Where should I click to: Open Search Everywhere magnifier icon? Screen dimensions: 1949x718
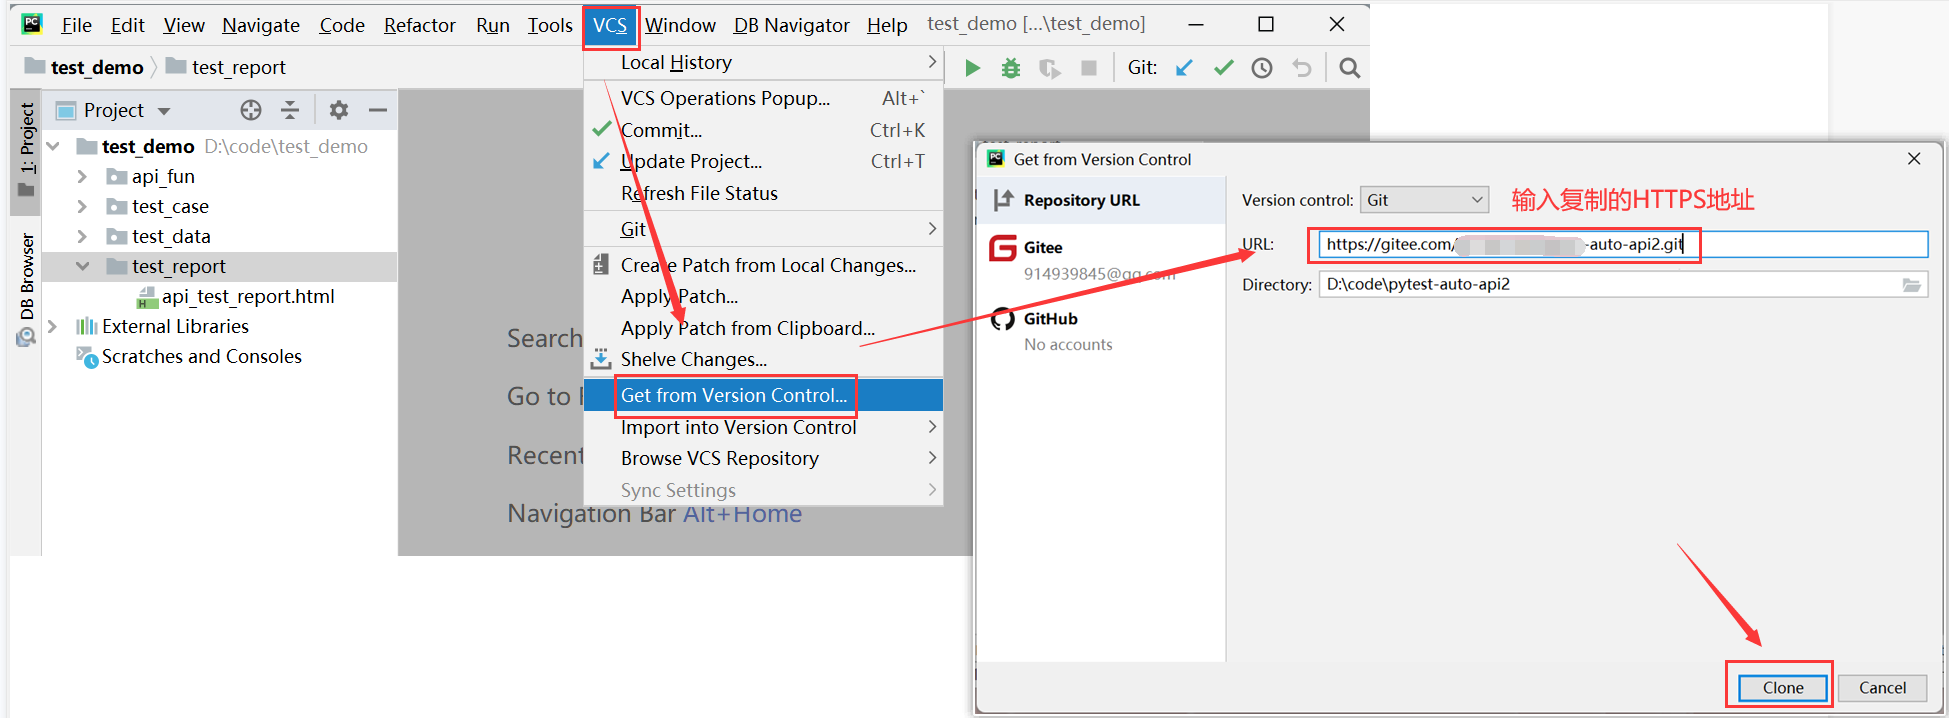pyautogui.click(x=1349, y=68)
